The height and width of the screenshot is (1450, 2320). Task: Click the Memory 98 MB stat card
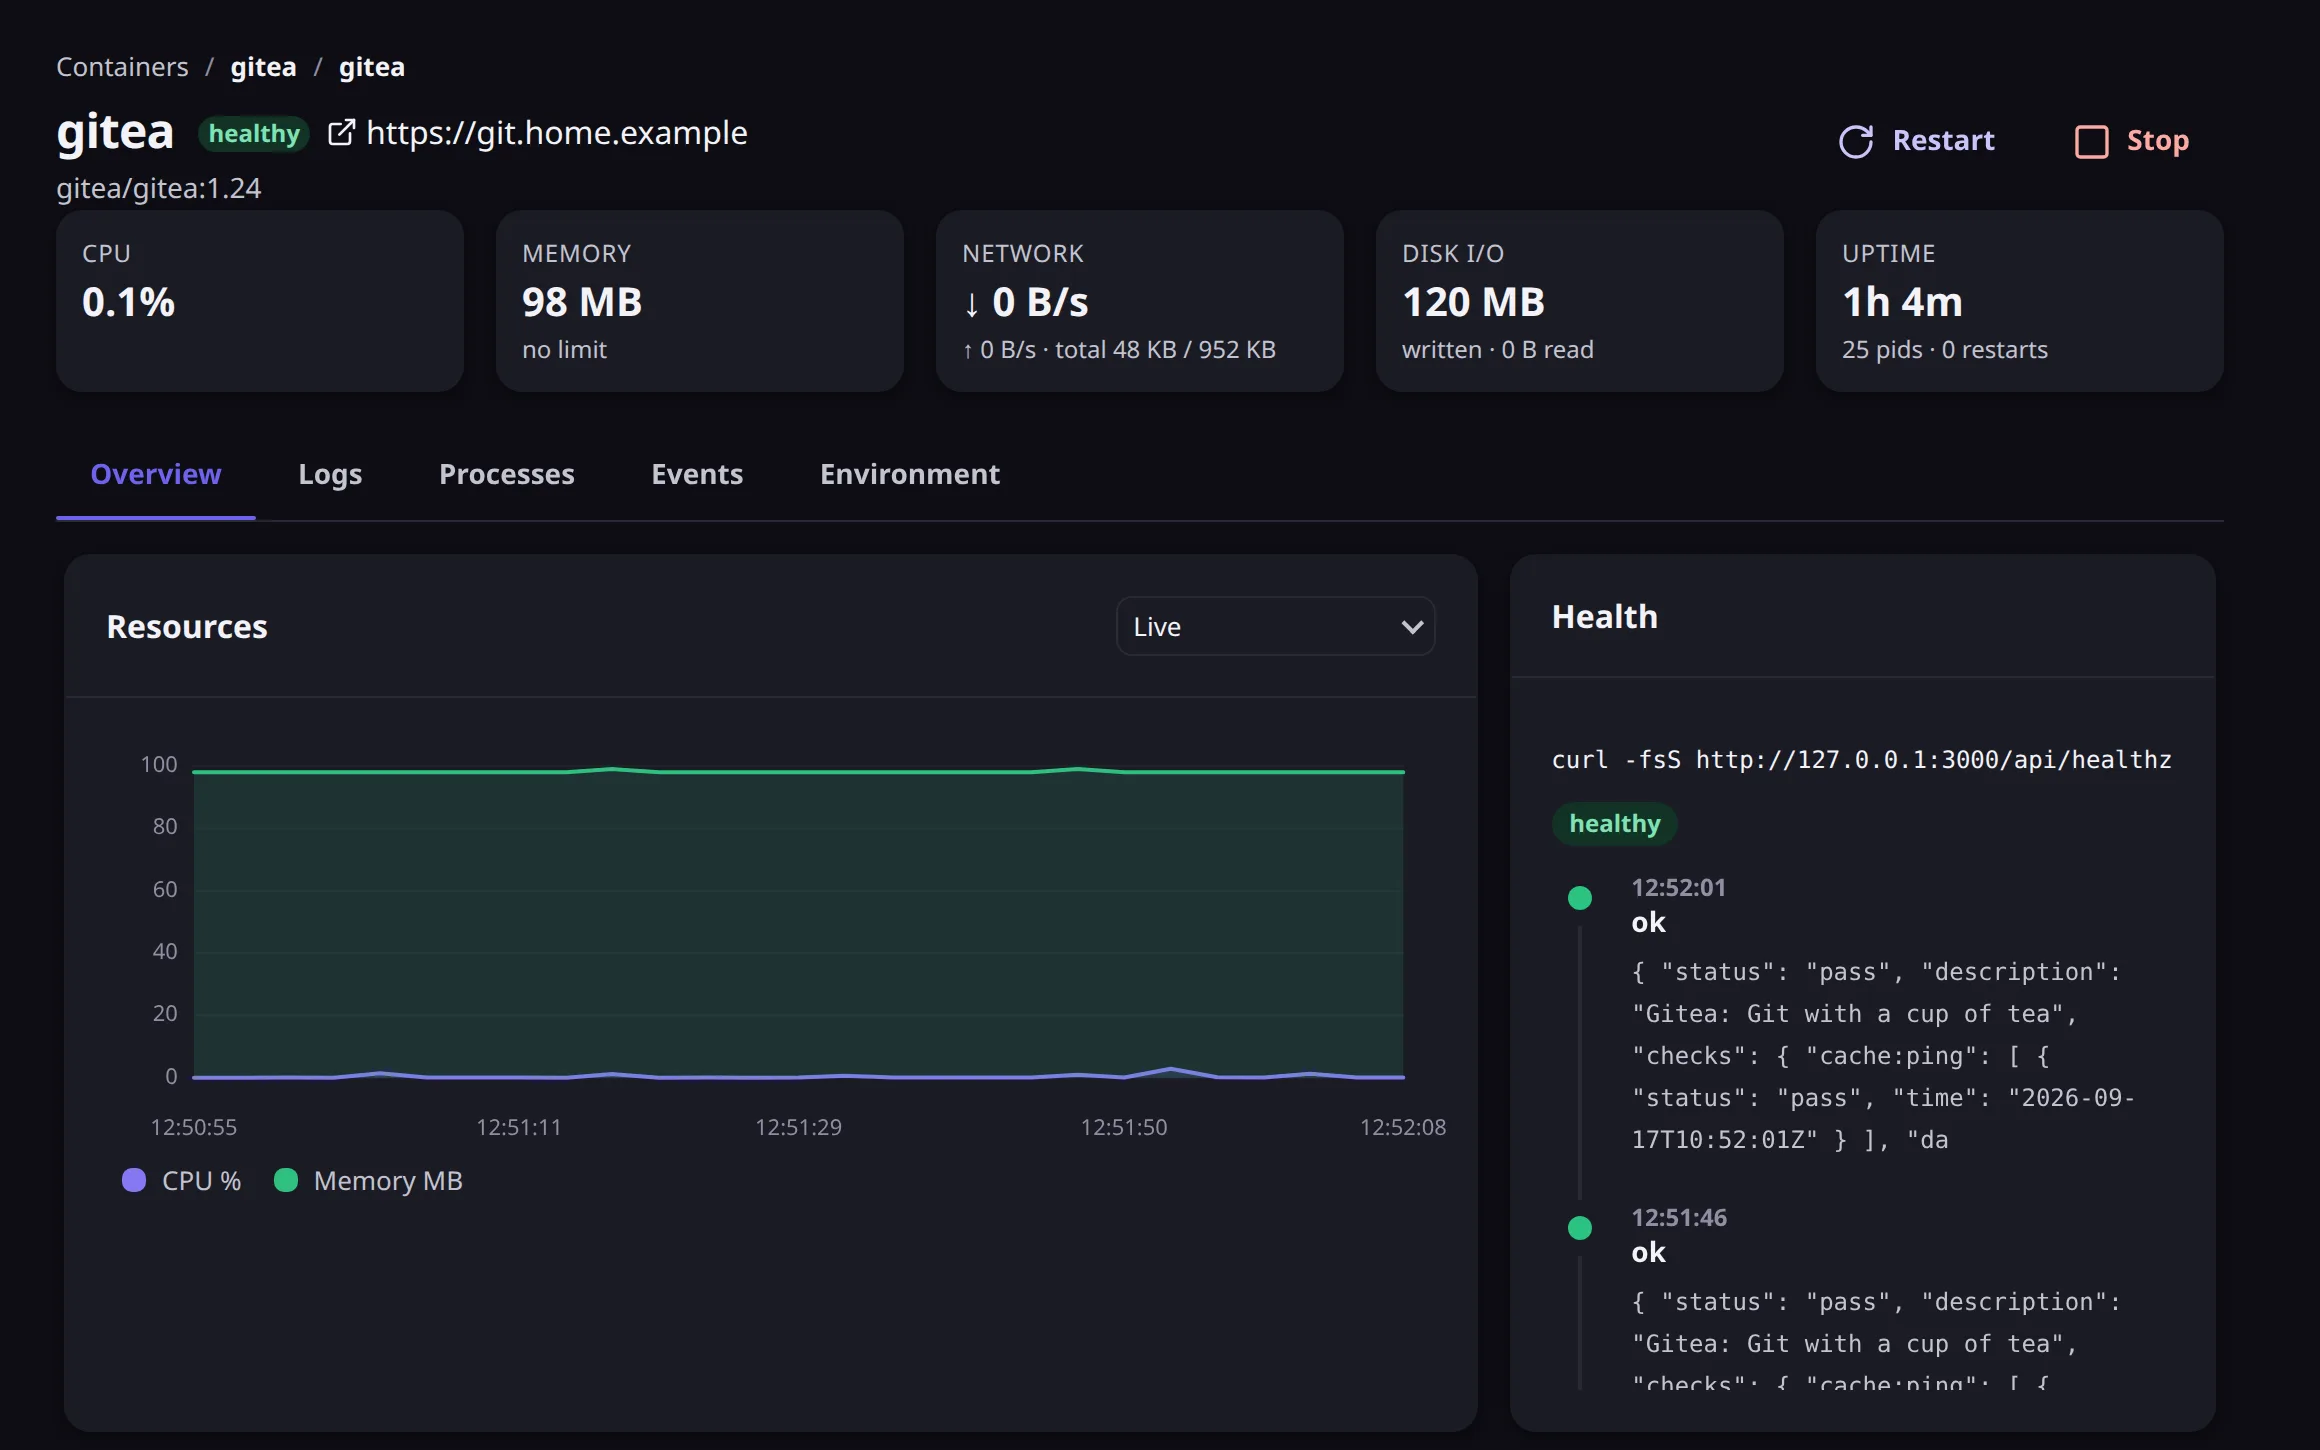(700, 301)
